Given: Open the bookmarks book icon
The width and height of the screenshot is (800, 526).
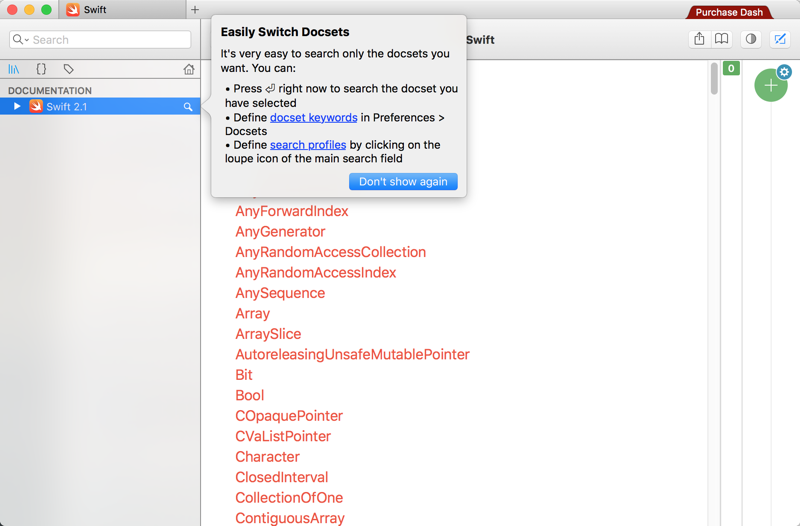Looking at the screenshot, I should pos(721,39).
